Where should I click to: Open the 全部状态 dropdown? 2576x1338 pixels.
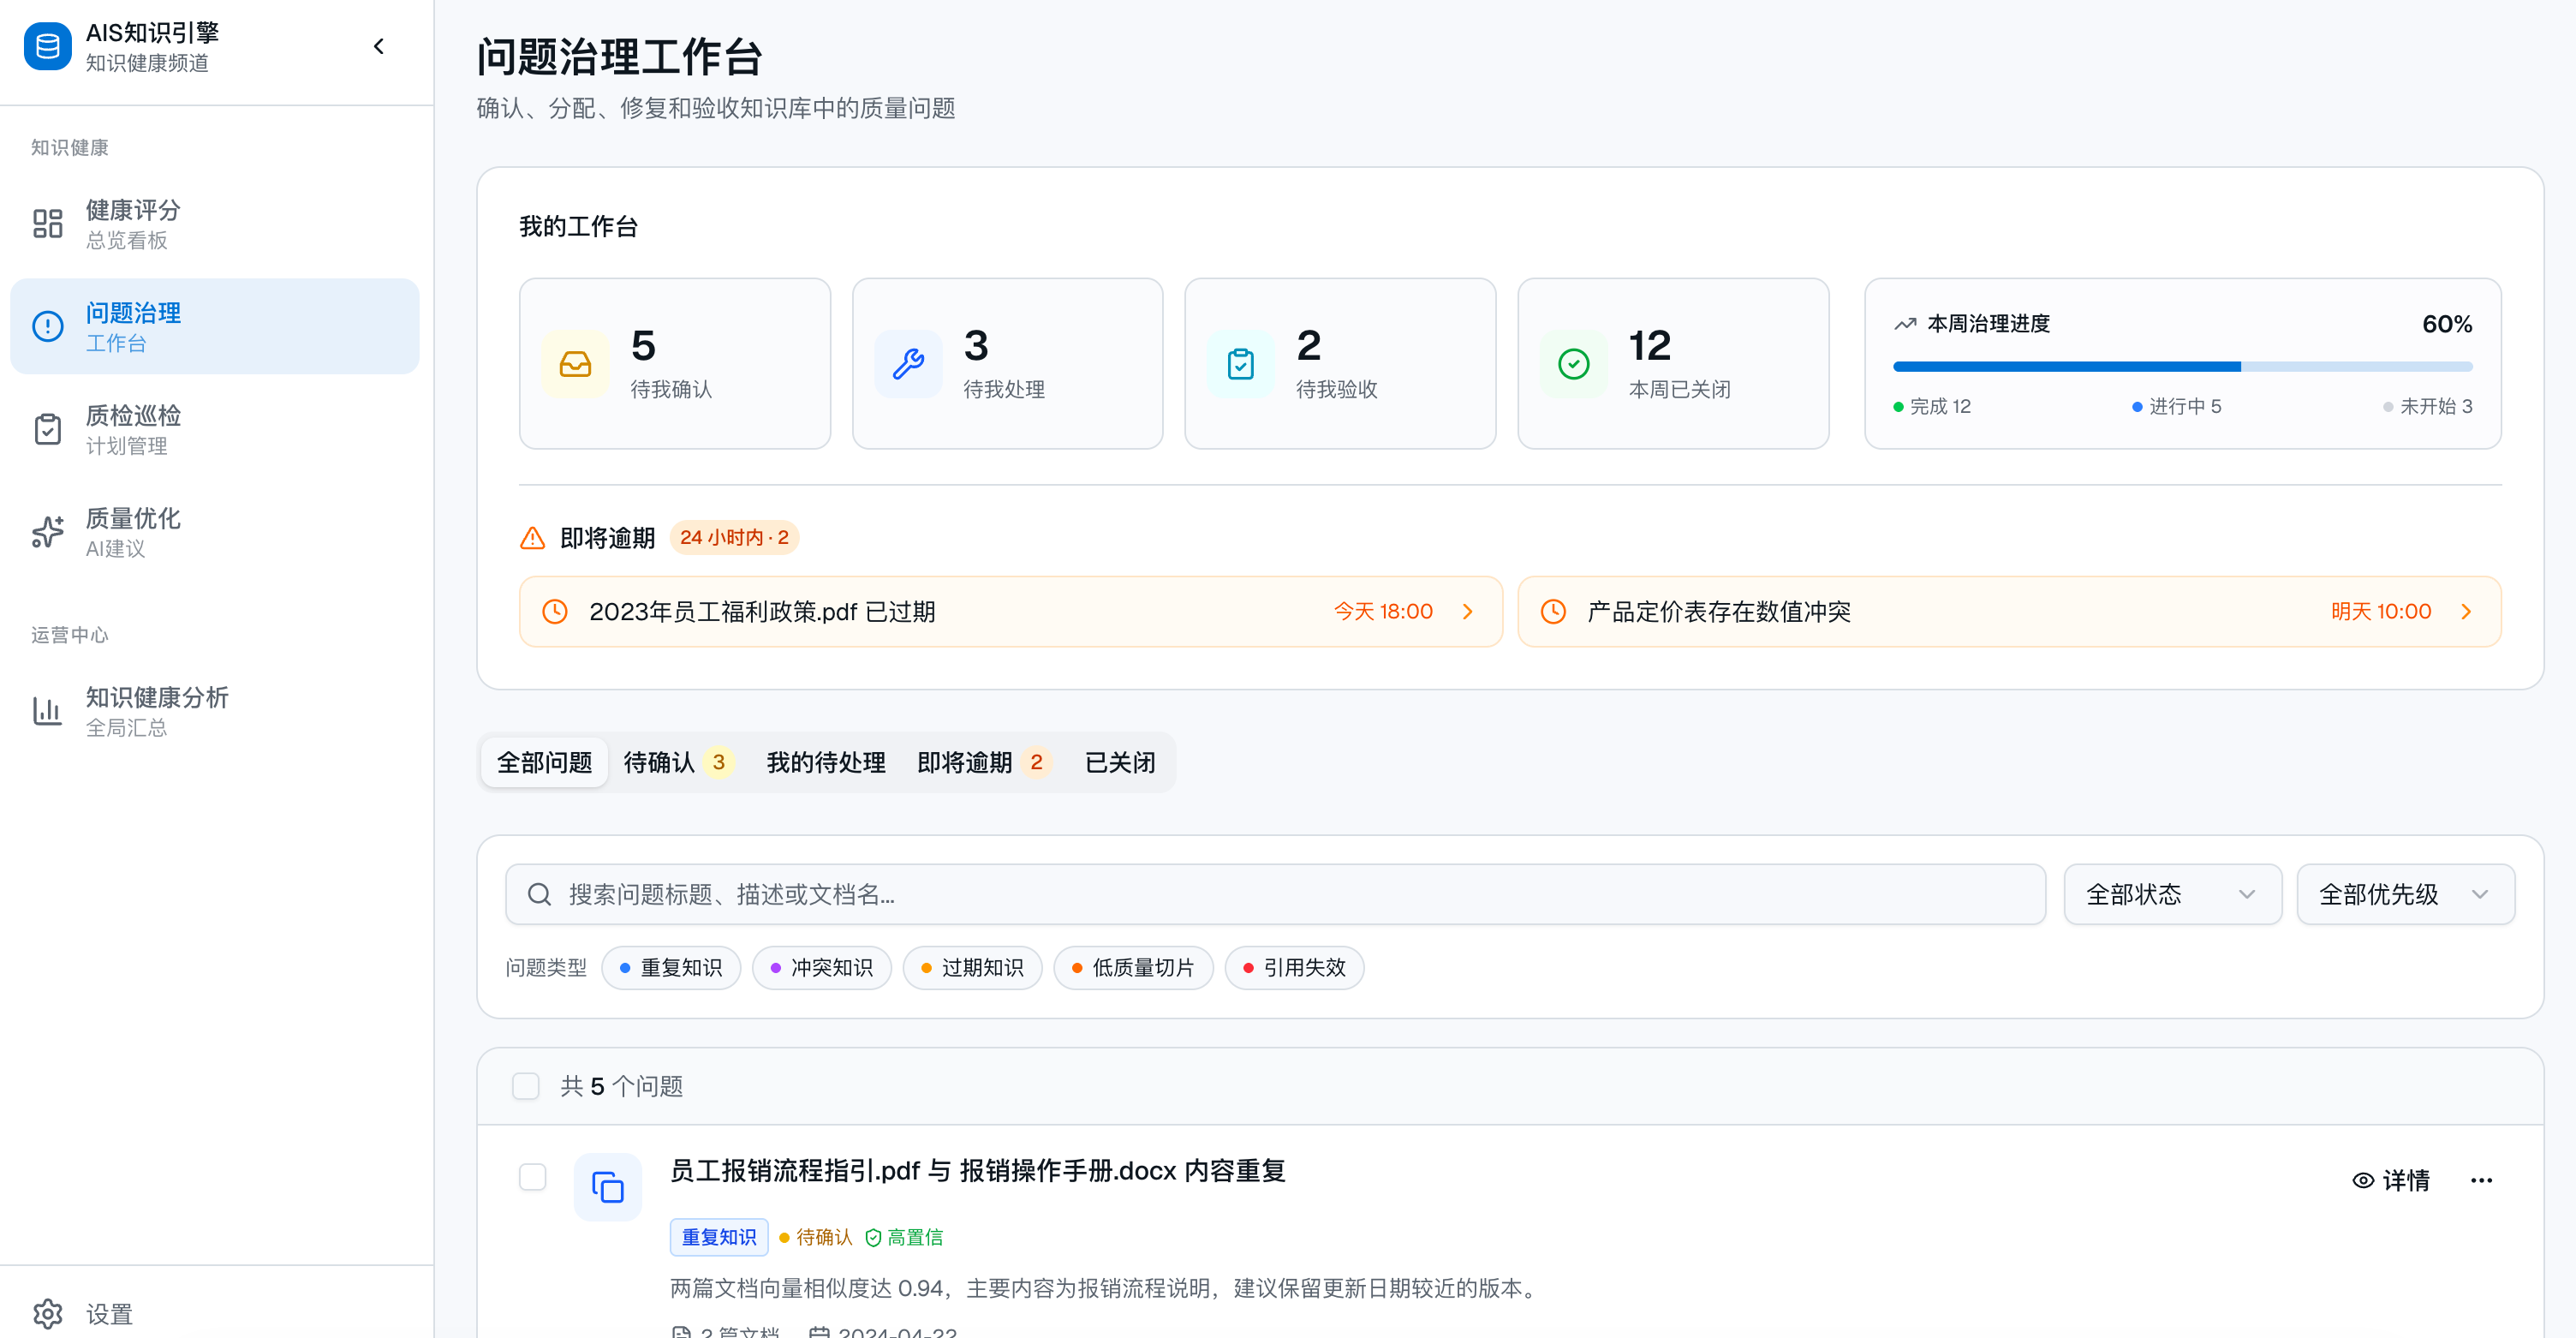(2173, 894)
